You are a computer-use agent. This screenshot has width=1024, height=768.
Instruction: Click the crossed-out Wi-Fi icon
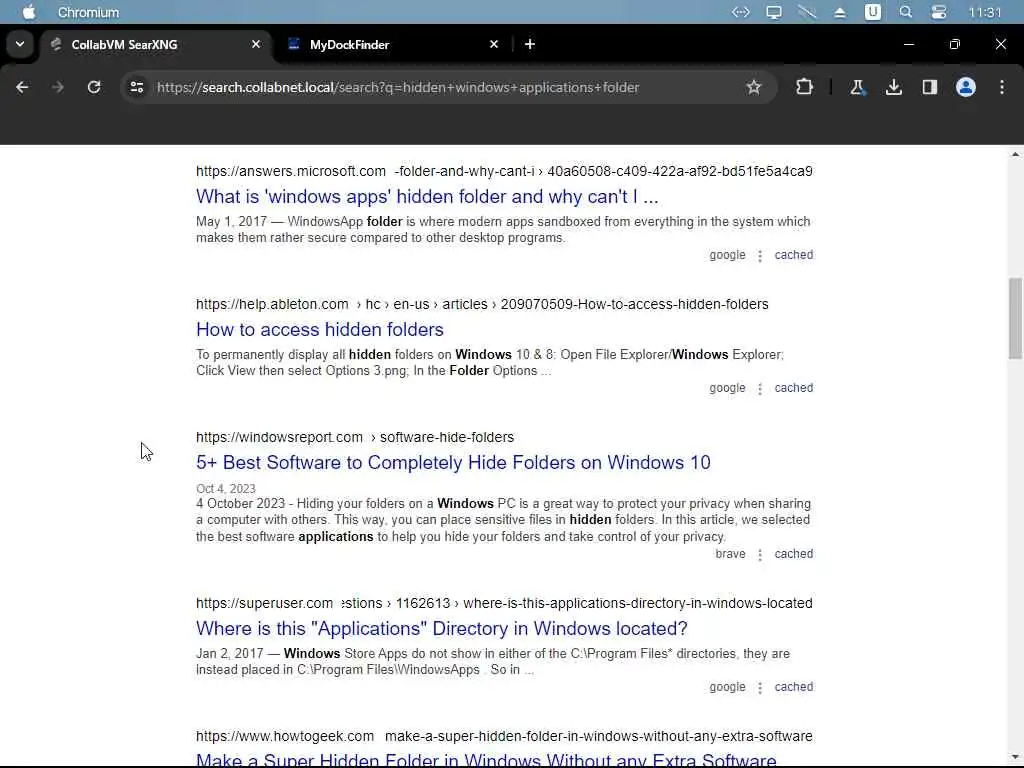click(807, 12)
